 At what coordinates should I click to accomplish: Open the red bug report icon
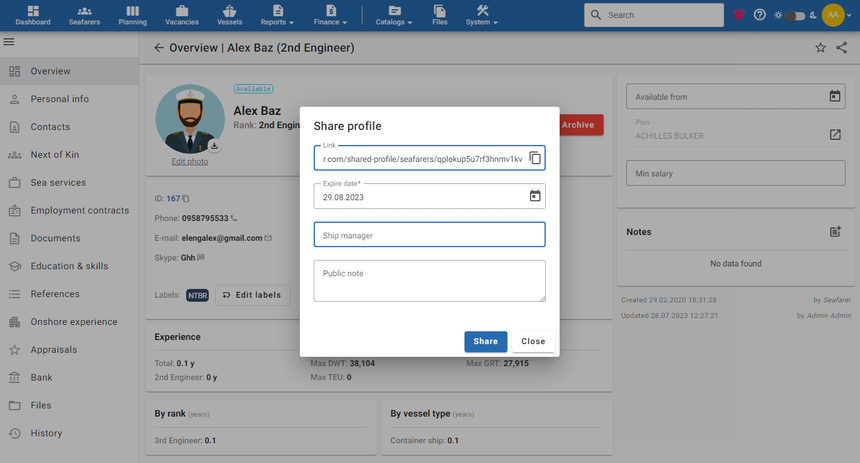tap(739, 15)
